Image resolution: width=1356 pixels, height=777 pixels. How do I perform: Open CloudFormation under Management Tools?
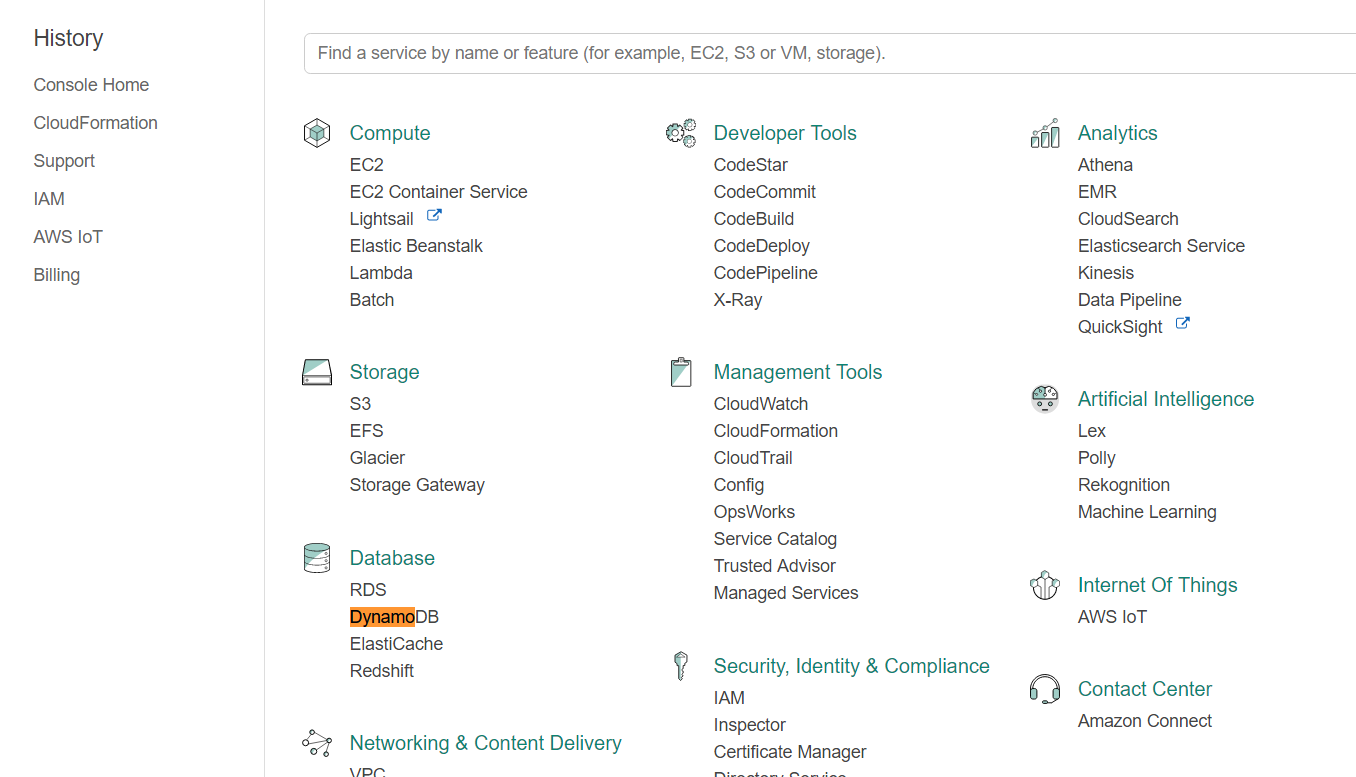(776, 431)
